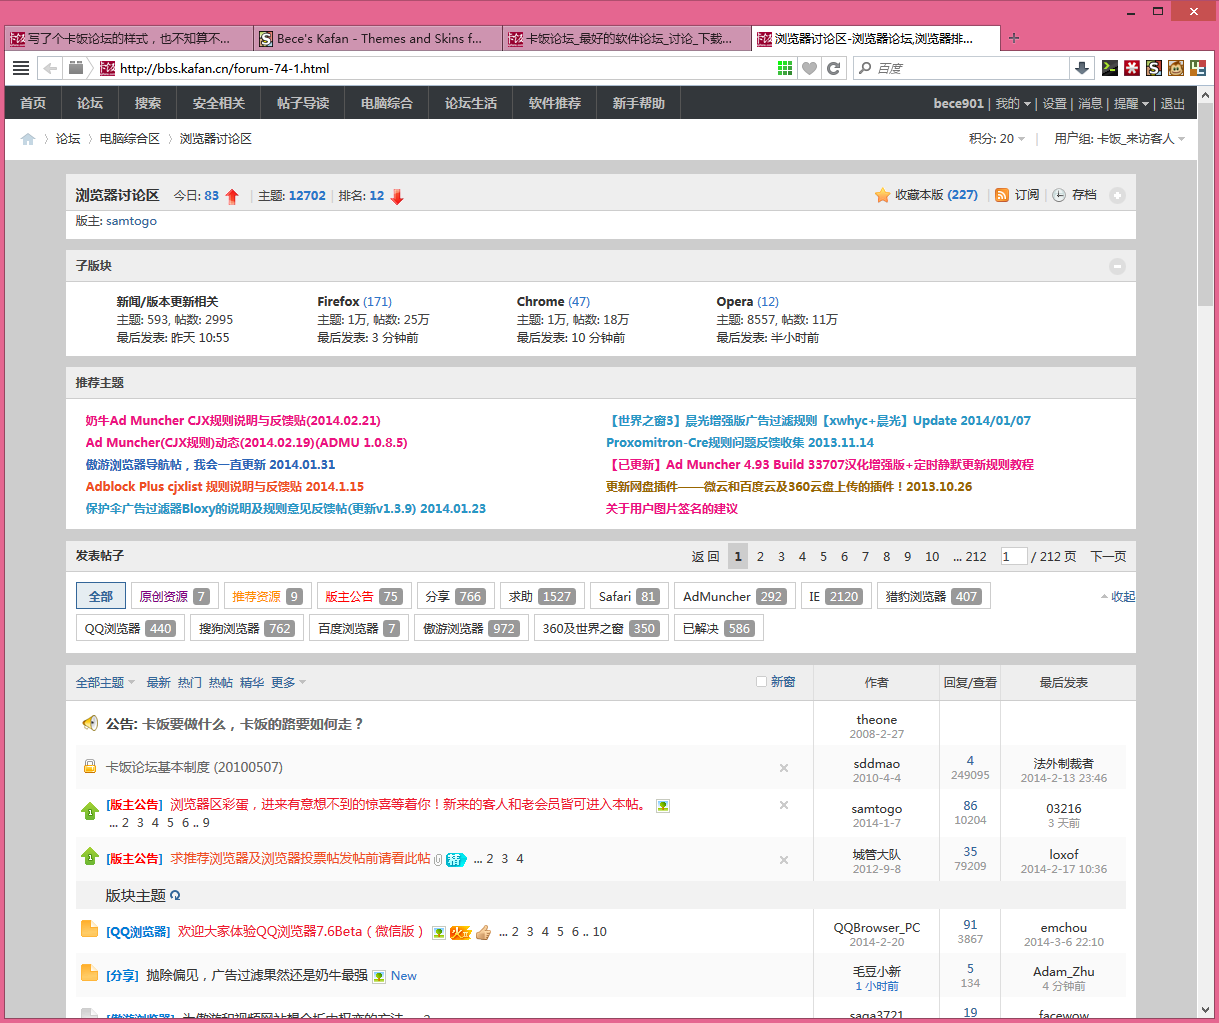The height and width of the screenshot is (1023, 1219).
Task: Click the forum home breadcrumb icon
Action: tap(28, 139)
